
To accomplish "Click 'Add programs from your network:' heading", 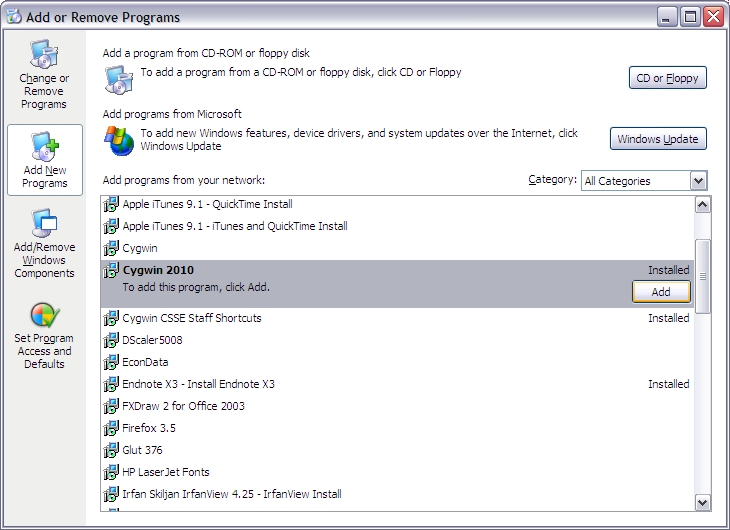I will click(184, 180).
